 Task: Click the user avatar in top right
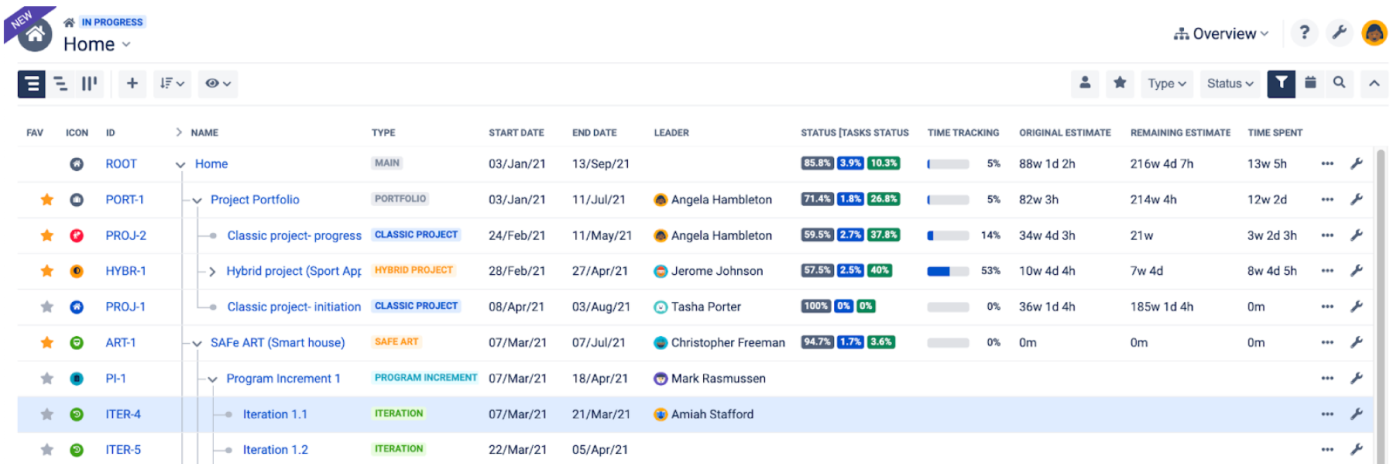click(1374, 34)
